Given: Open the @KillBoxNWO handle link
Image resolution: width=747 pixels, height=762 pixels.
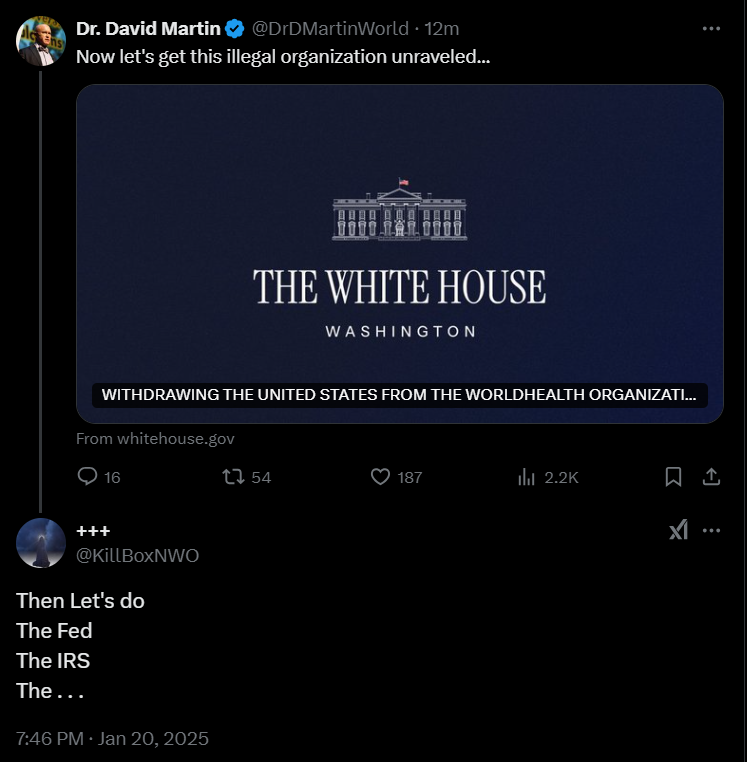Looking at the screenshot, I should (138, 555).
